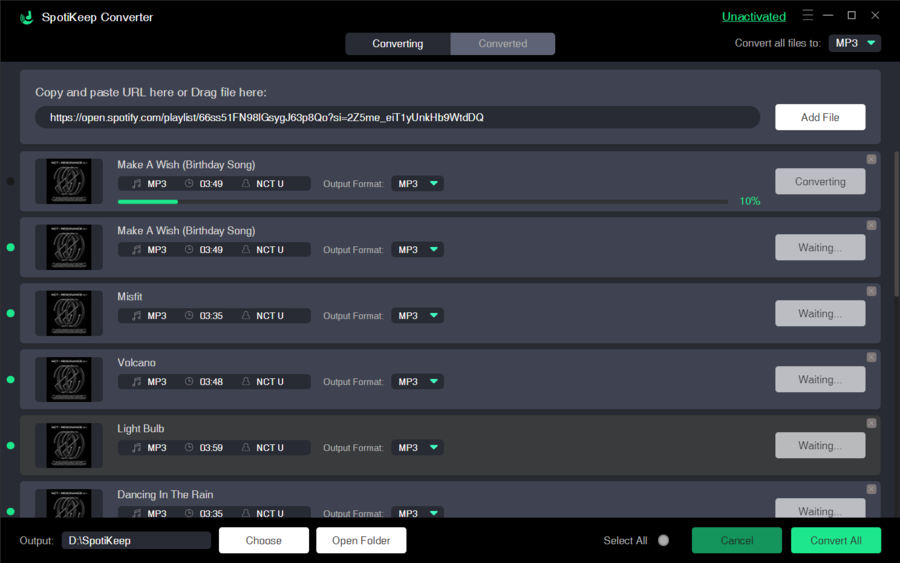This screenshot has height=563, width=900.
Task: Remove the Volcano track with its X icon
Action: pyautogui.click(x=871, y=357)
